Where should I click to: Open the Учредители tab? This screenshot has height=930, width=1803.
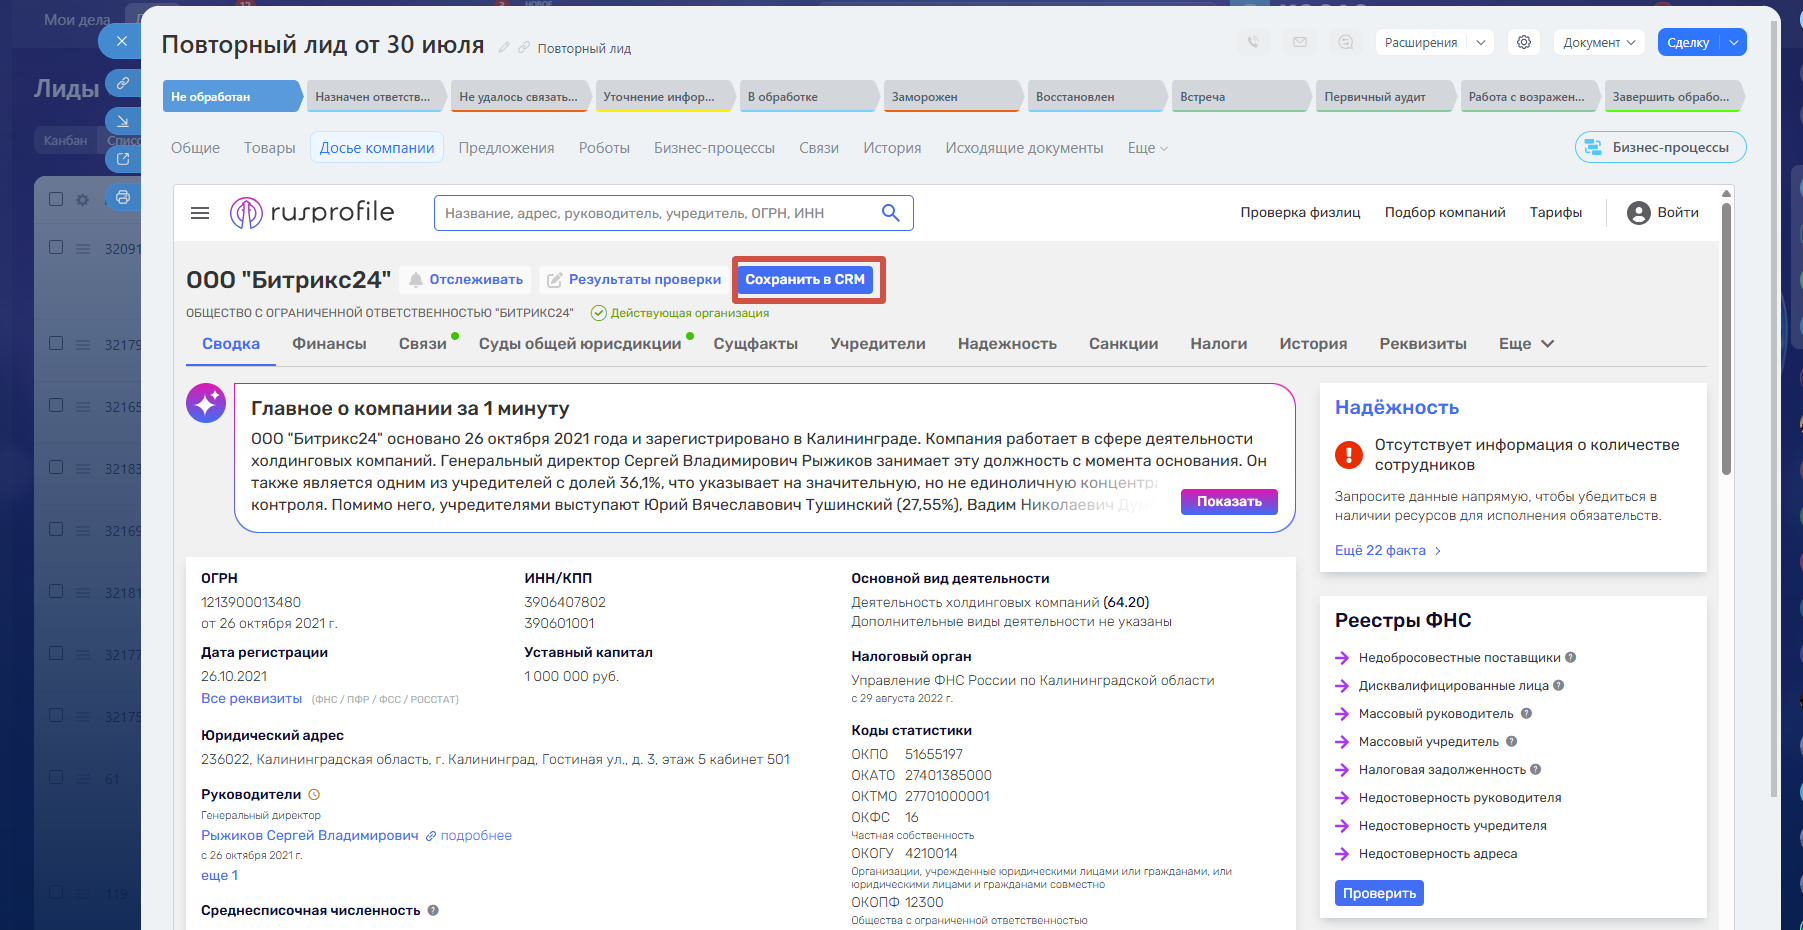878,344
